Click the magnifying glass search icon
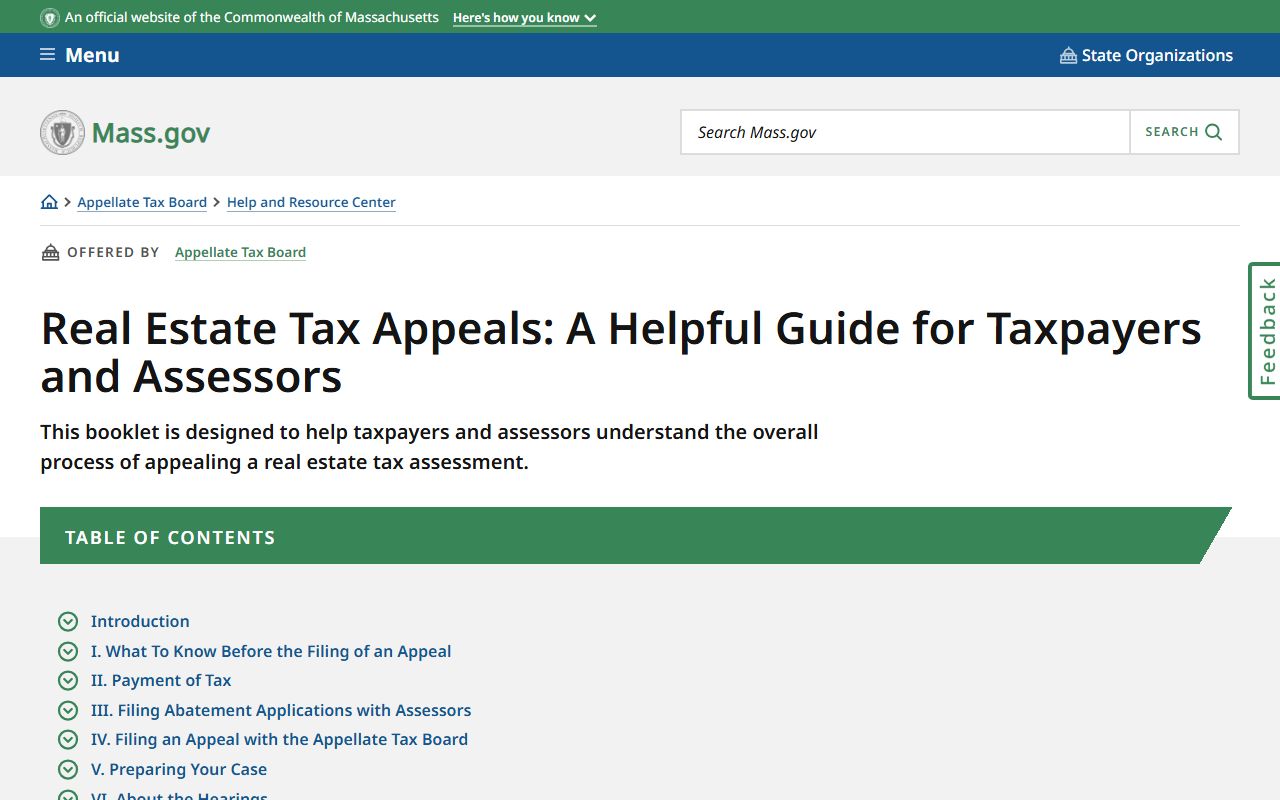1280x800 pixels. pyautogui.click(x=1214, y=132)
